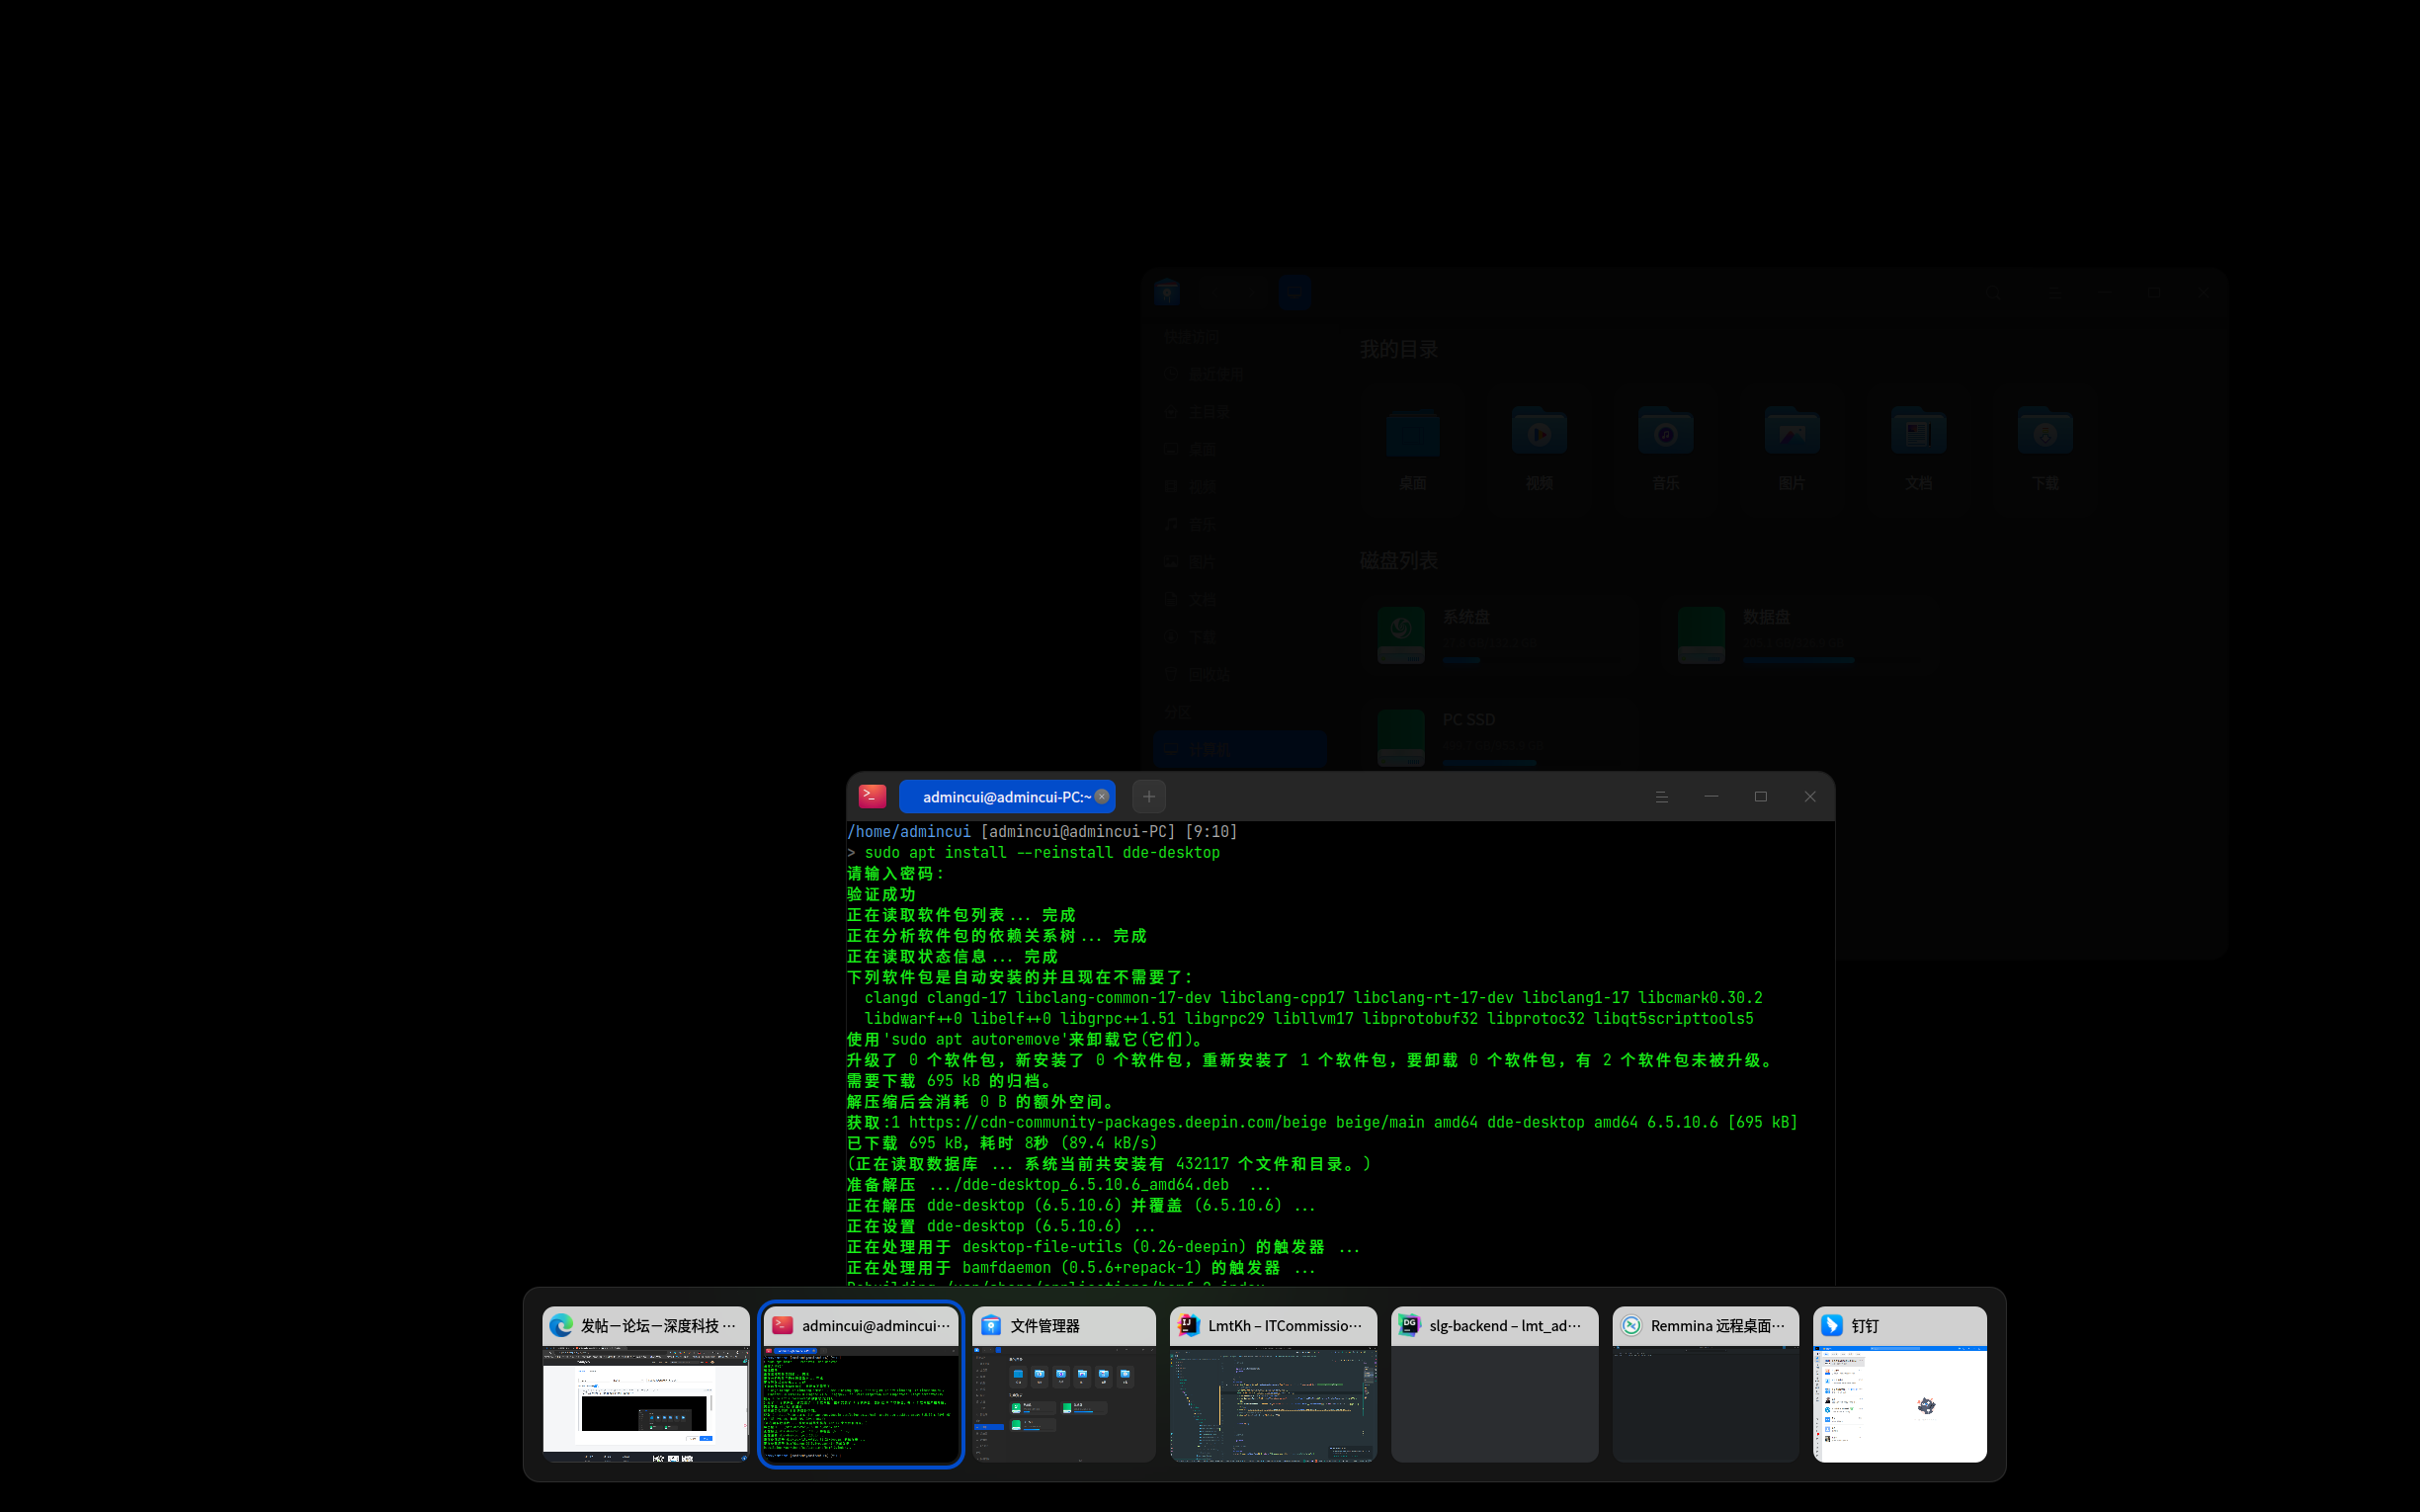
Task: Open the terminal hamburger menu
Action: (1662, 797)
